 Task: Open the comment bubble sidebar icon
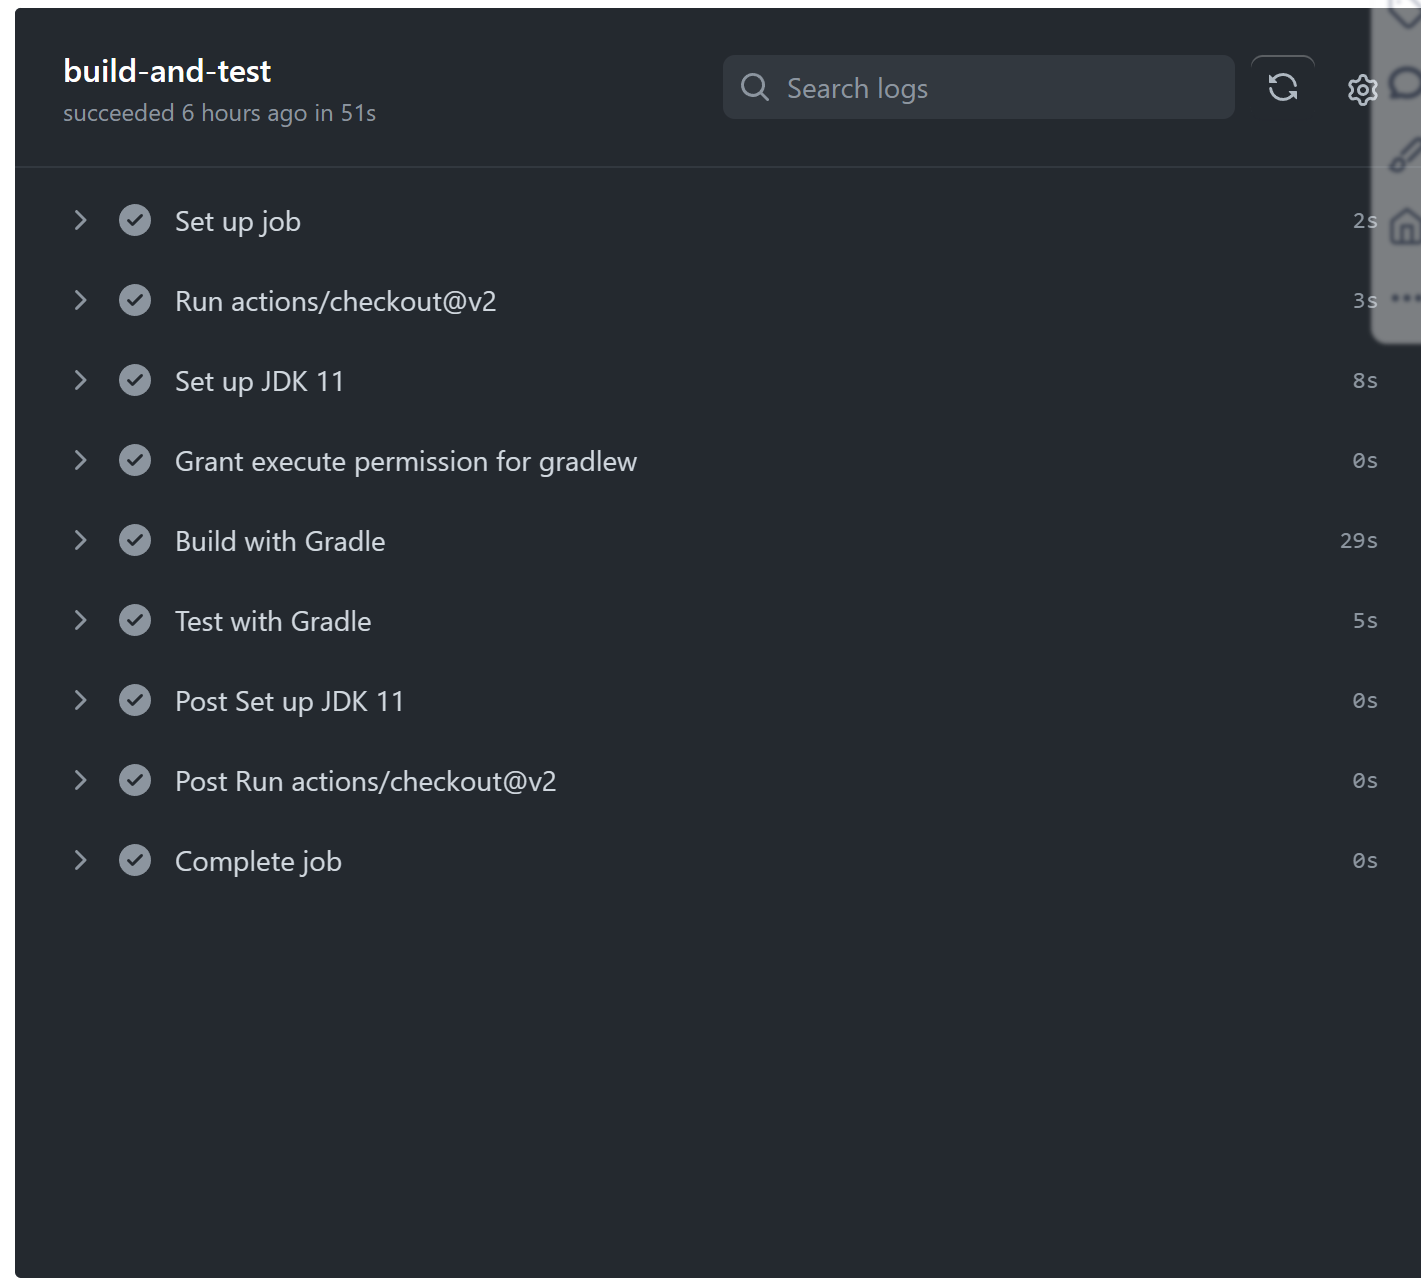(1406, 84)
